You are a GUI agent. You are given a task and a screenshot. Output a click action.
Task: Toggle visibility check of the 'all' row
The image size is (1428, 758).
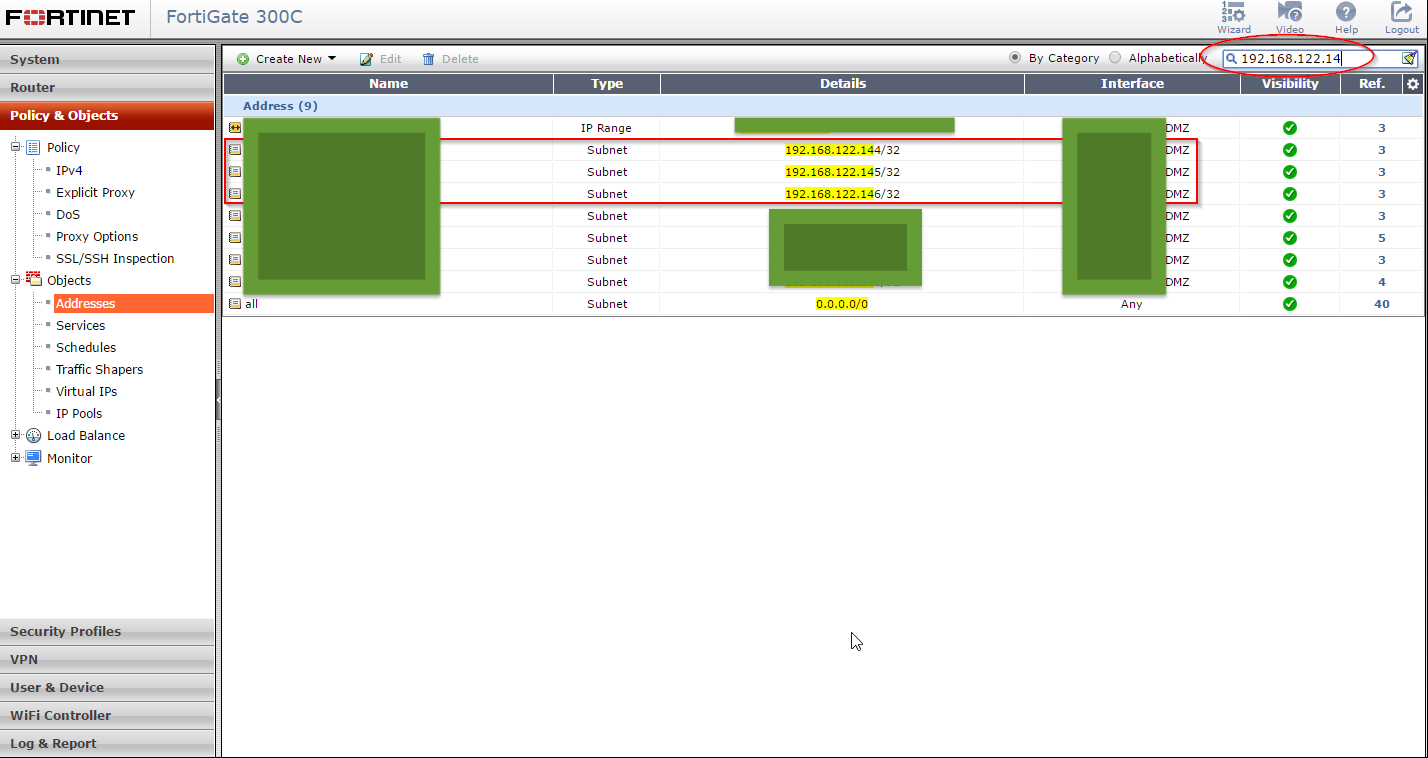point(1290,304)
